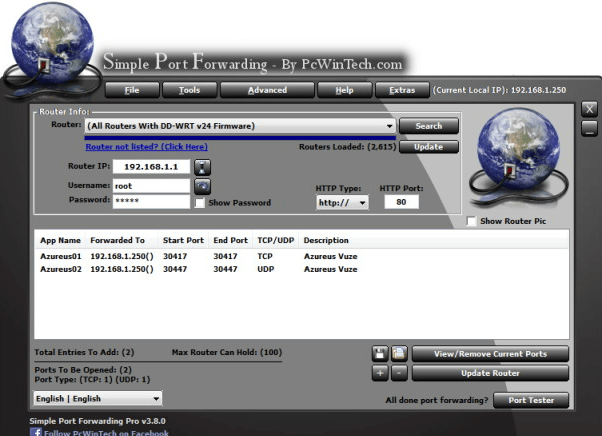Image resolution: width=602 pixels, height=436 pixels.
Task: Open the Help menu
Action: 344,90
